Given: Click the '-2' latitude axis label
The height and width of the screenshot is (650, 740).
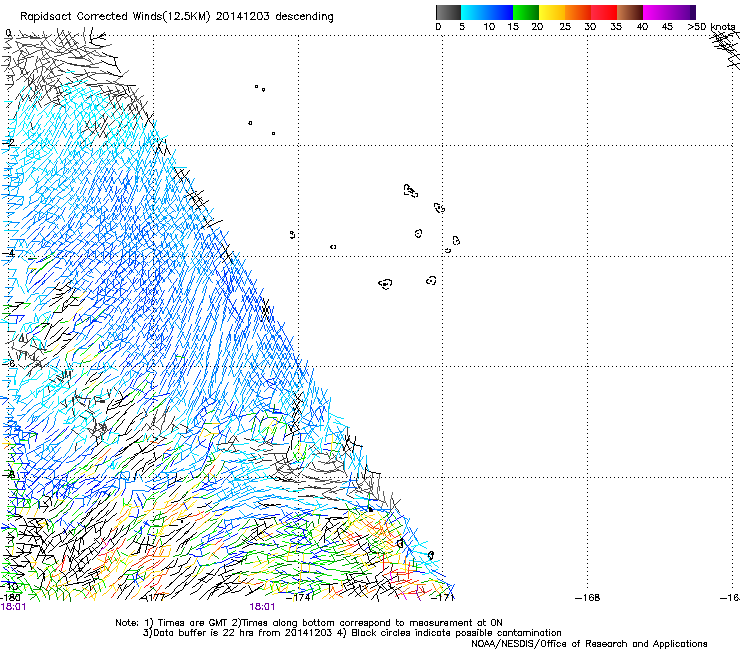Looking at the screenshot, I should 9,143.
